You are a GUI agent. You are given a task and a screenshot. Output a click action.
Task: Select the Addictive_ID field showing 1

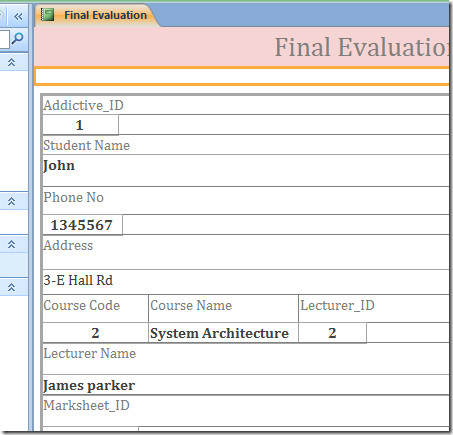tap(80, 125)
